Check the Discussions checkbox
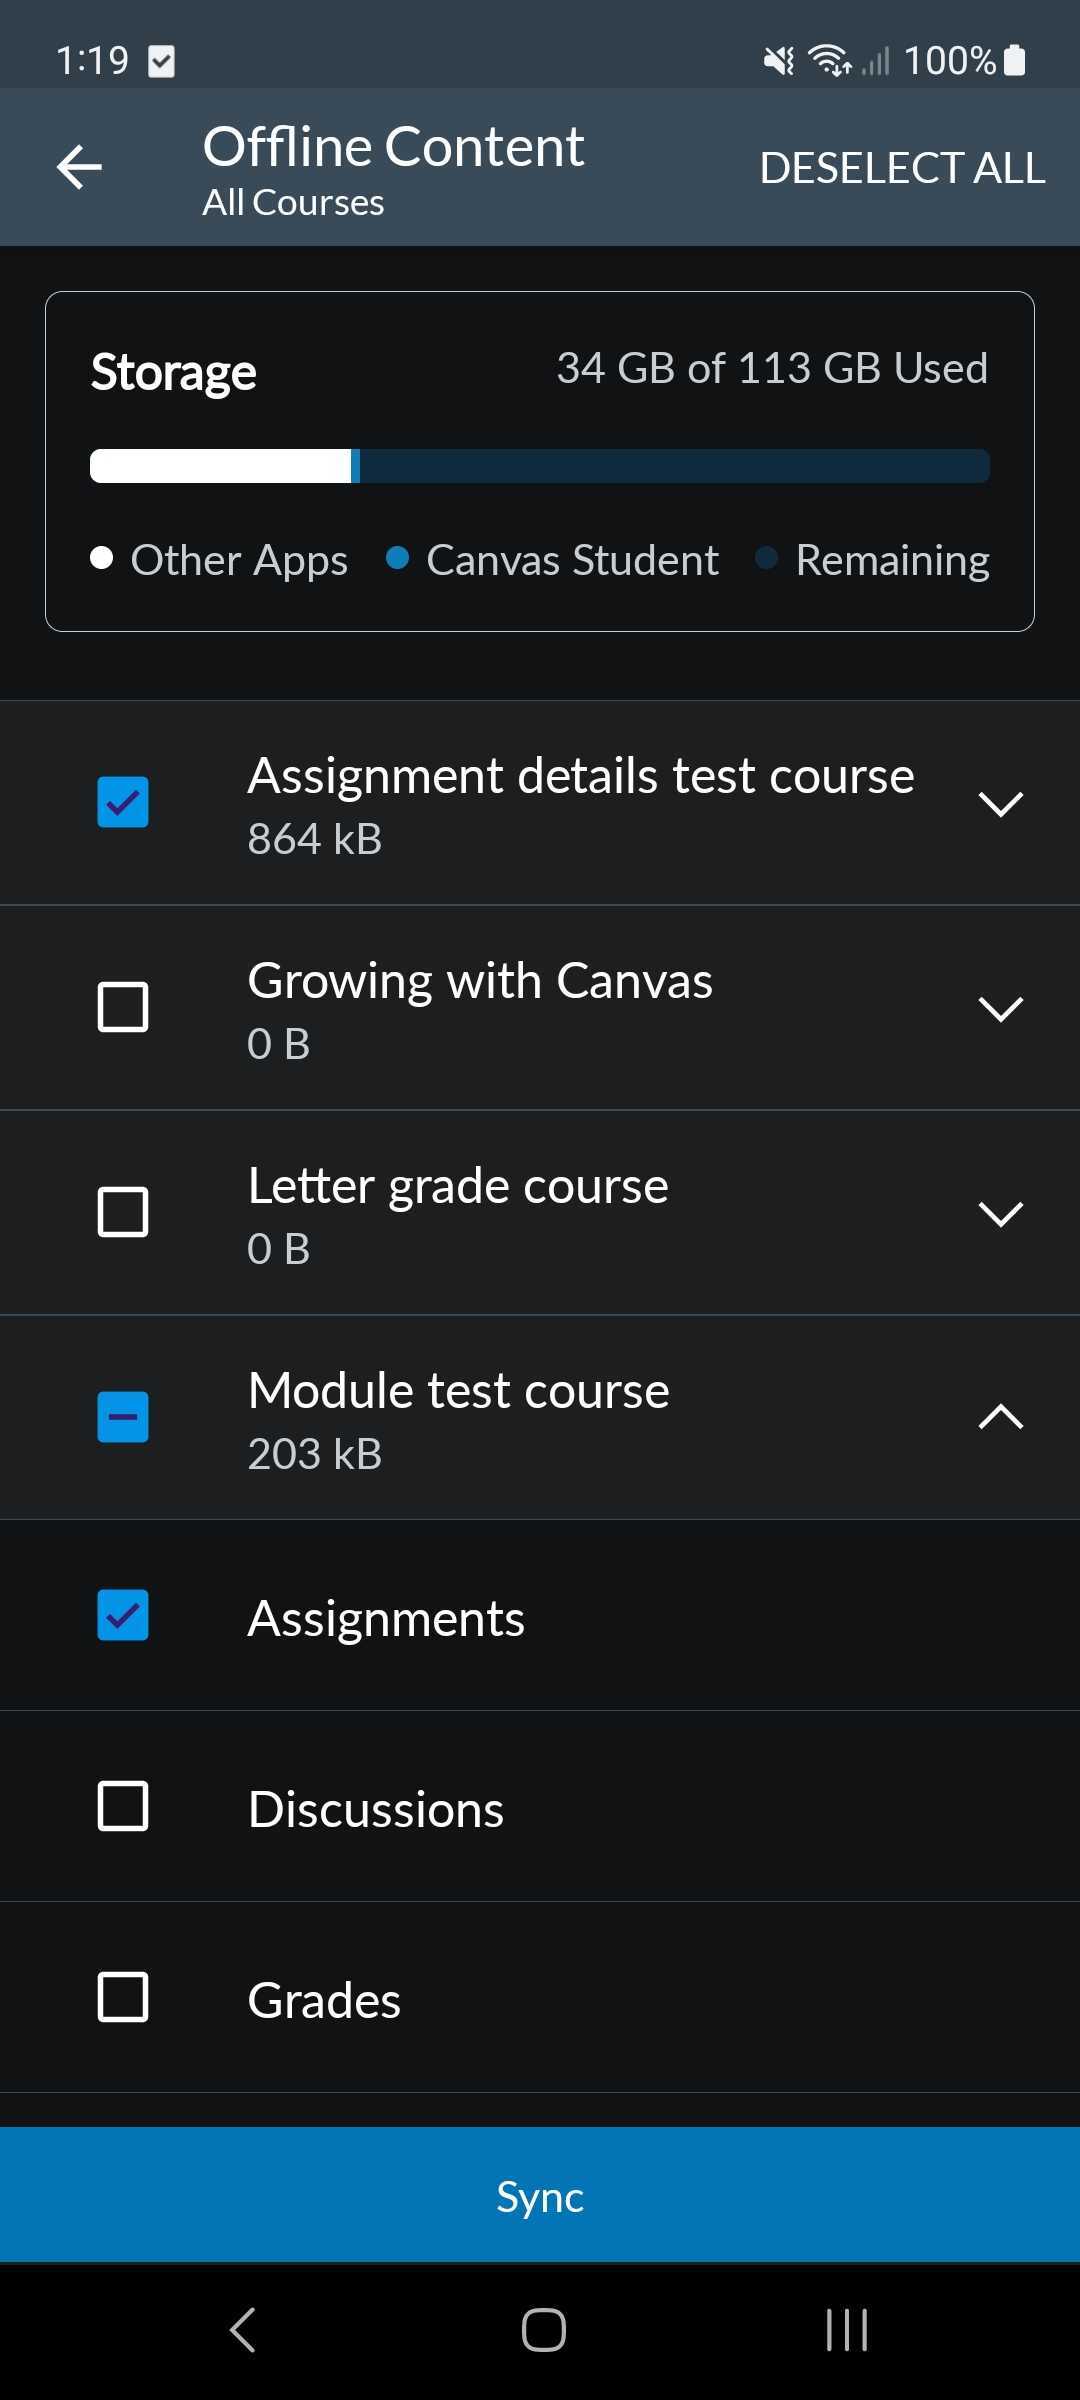This screenshot has height=2400, width=1080. pyautogui.click(x=122, y=1806)
